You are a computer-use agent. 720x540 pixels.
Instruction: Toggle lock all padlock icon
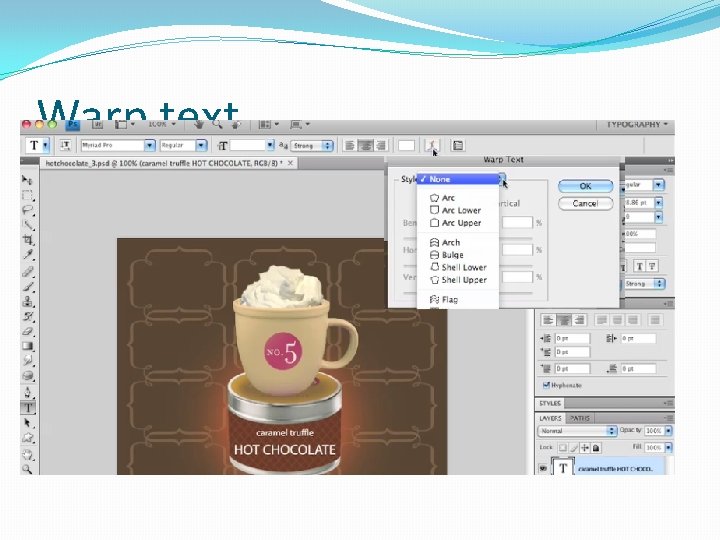596,448
